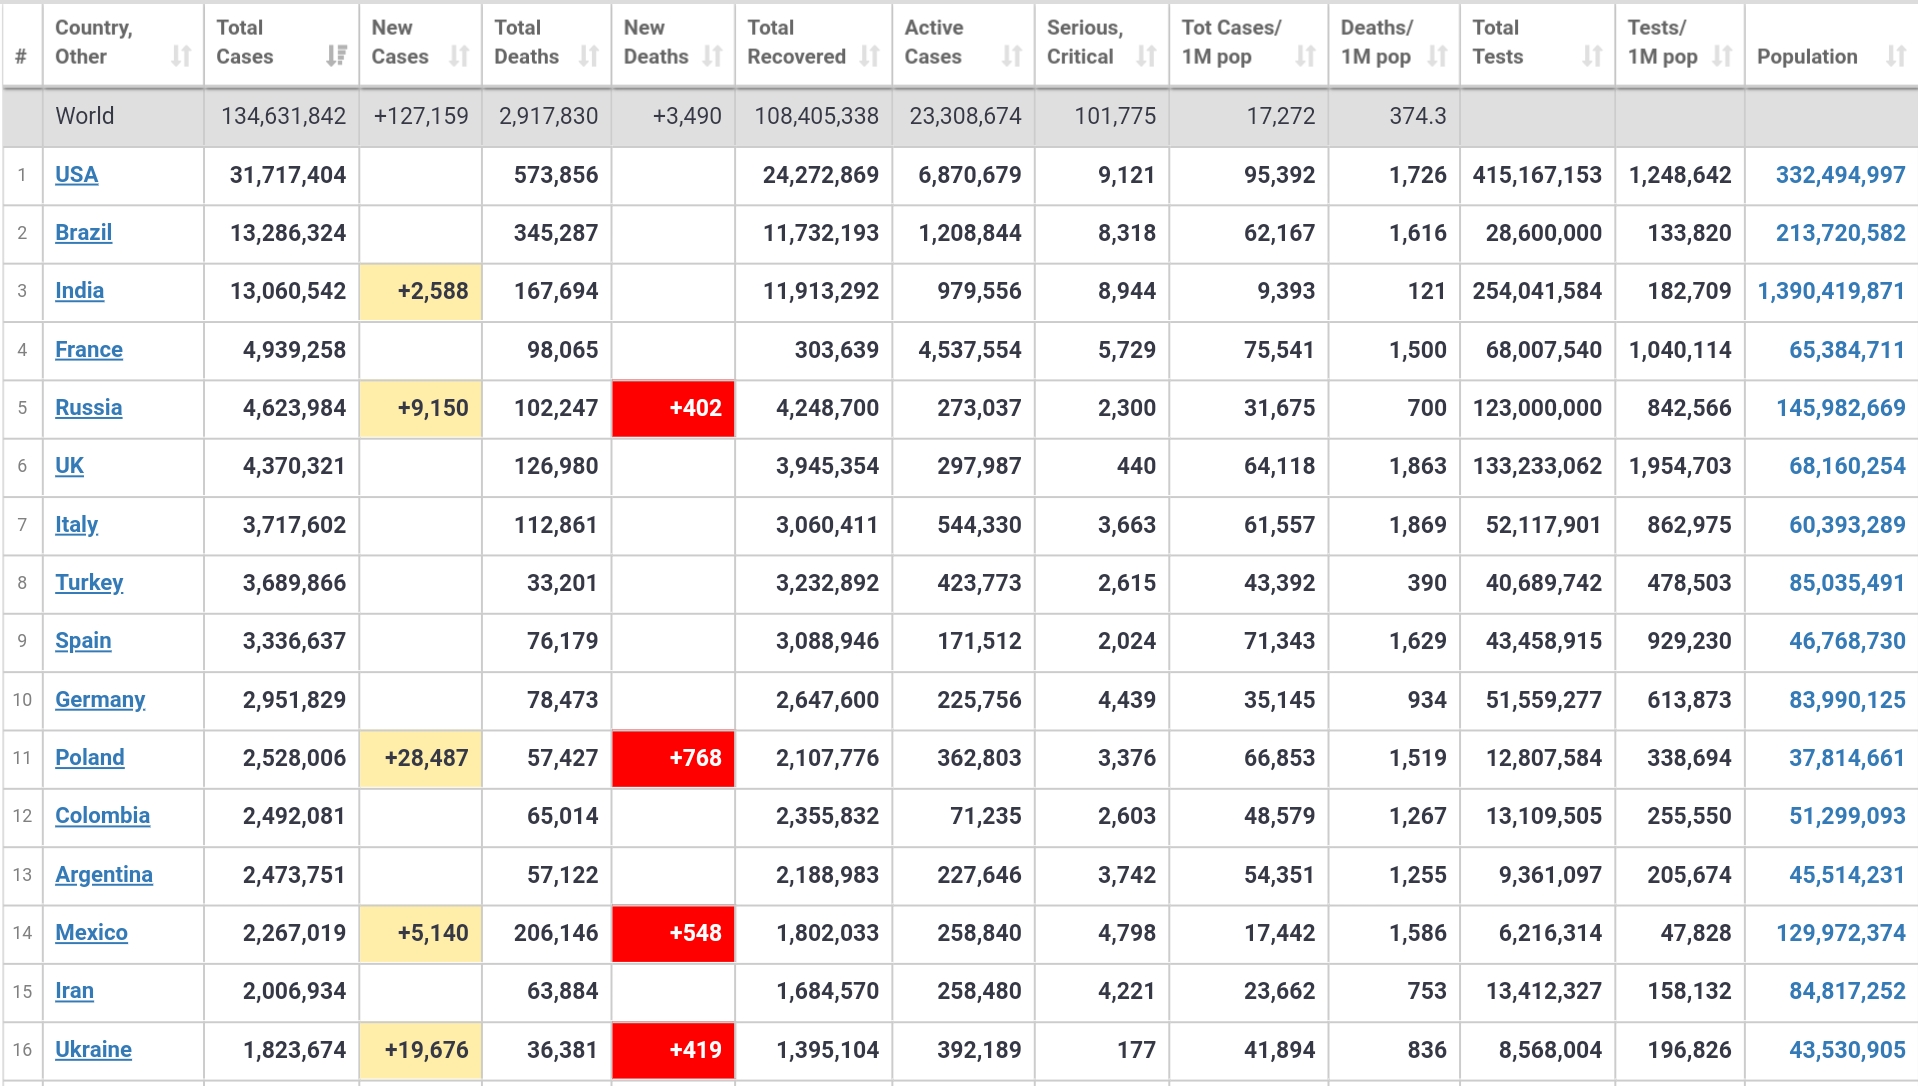Screen dimensions: 1918x1086
Task: Select World new cases +127,159
Action: point(421,116)
